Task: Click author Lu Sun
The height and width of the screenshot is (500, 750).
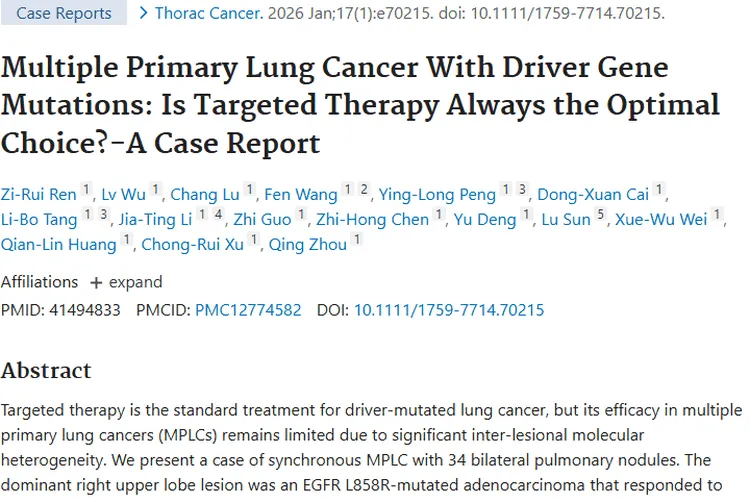Action: click(568, 219)
